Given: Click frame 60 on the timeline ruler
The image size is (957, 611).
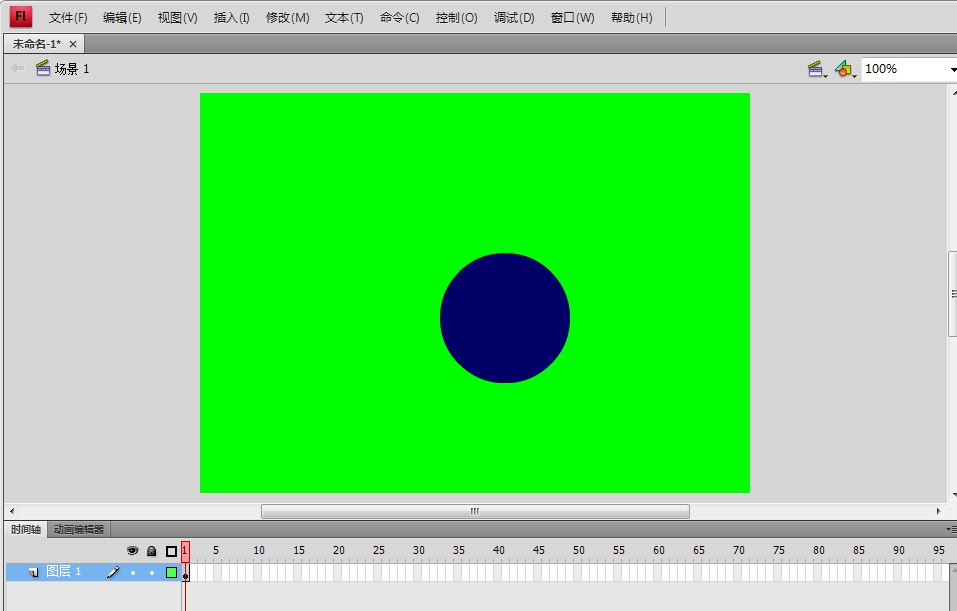Looking at the screenshot, I should pyautogui.click(x=657, y=551).
